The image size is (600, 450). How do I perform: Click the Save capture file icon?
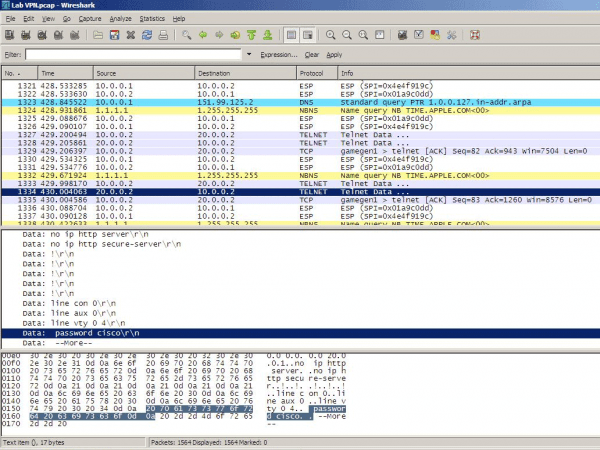coord(115,35)
